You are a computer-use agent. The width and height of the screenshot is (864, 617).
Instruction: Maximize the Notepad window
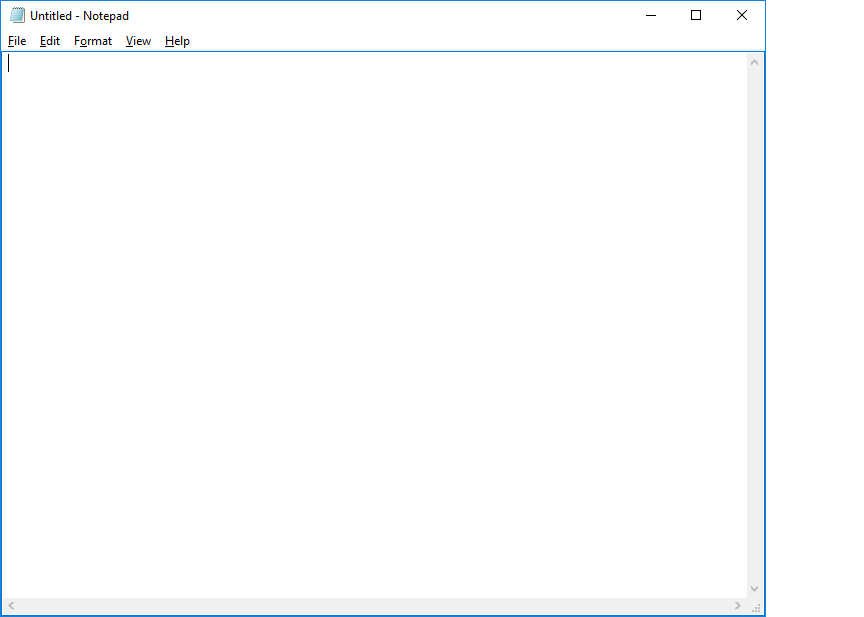(x=696, y=15)
